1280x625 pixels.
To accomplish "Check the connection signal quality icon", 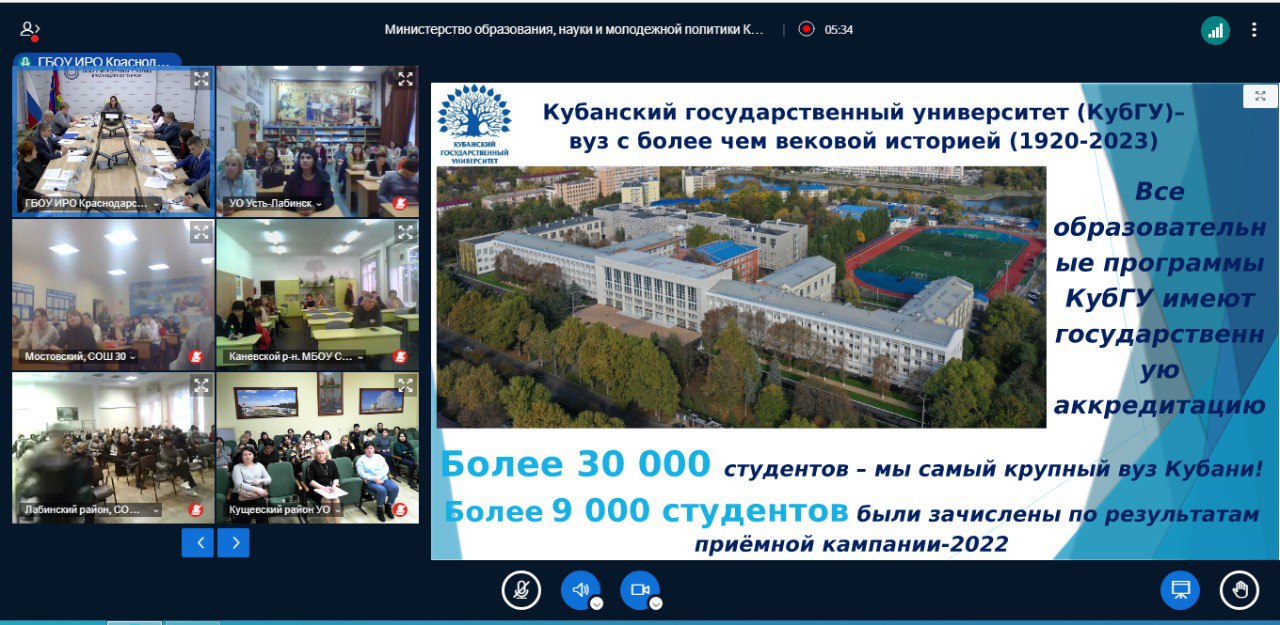I will tap(1215, 30).
